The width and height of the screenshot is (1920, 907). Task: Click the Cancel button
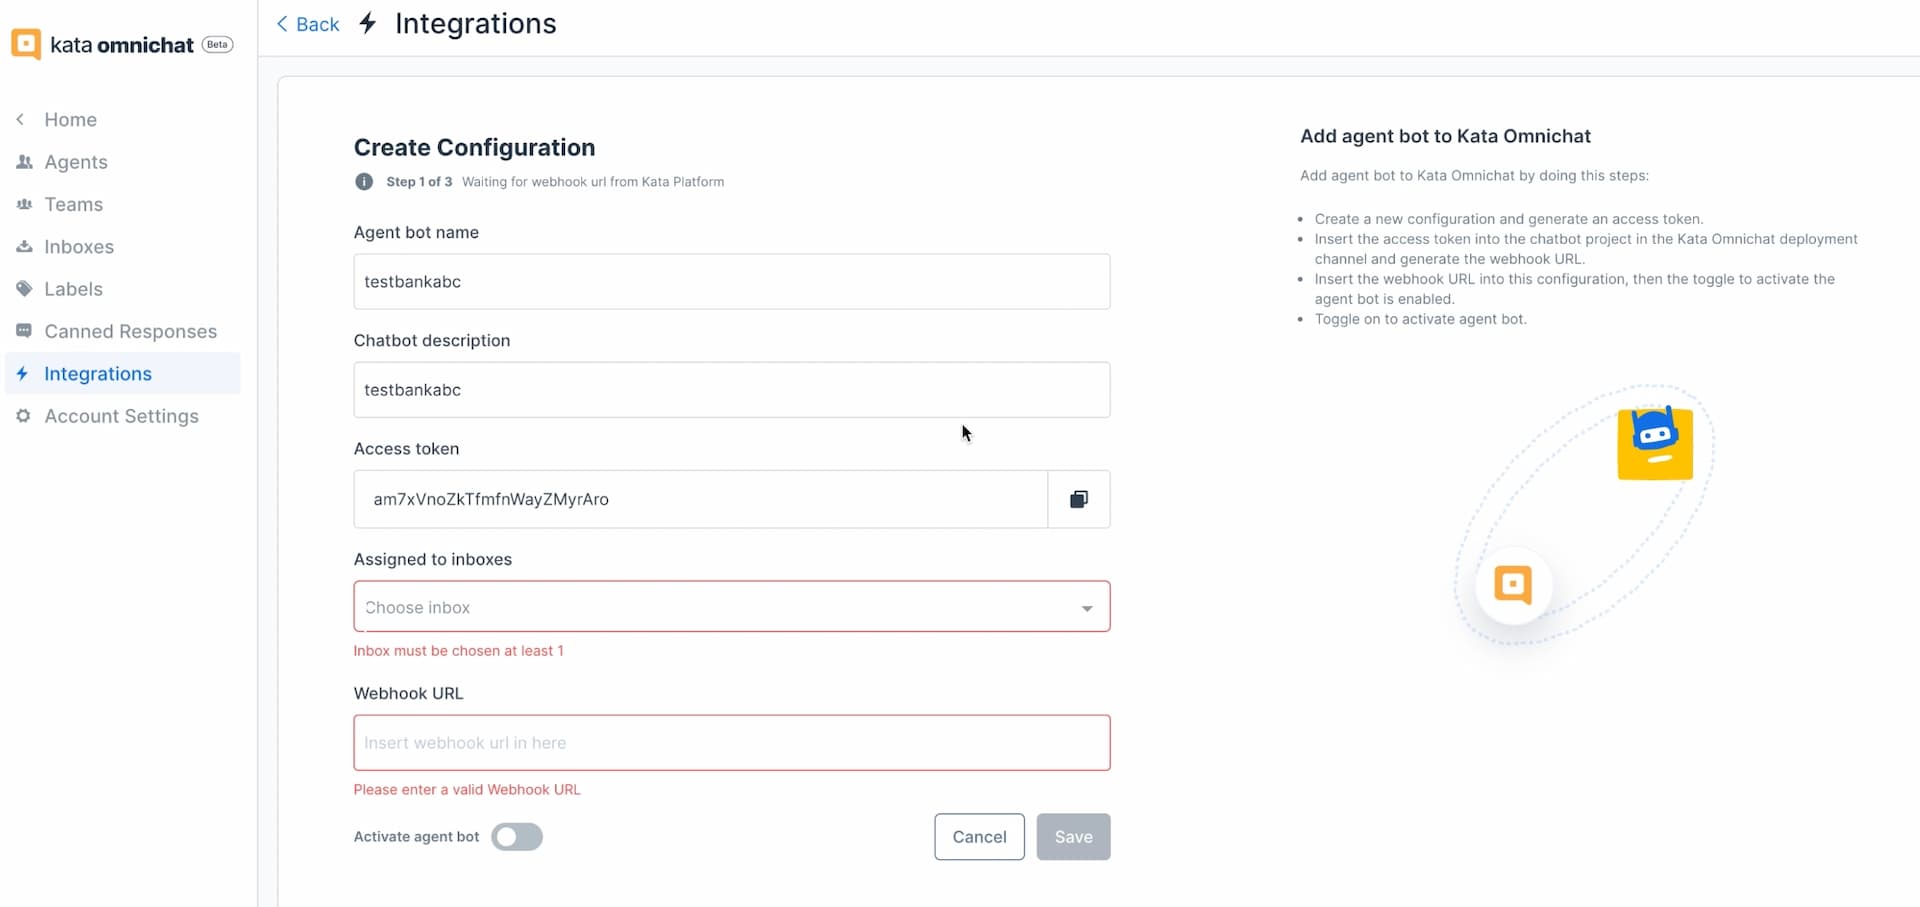pyautogui.click(x=979, y=837)
